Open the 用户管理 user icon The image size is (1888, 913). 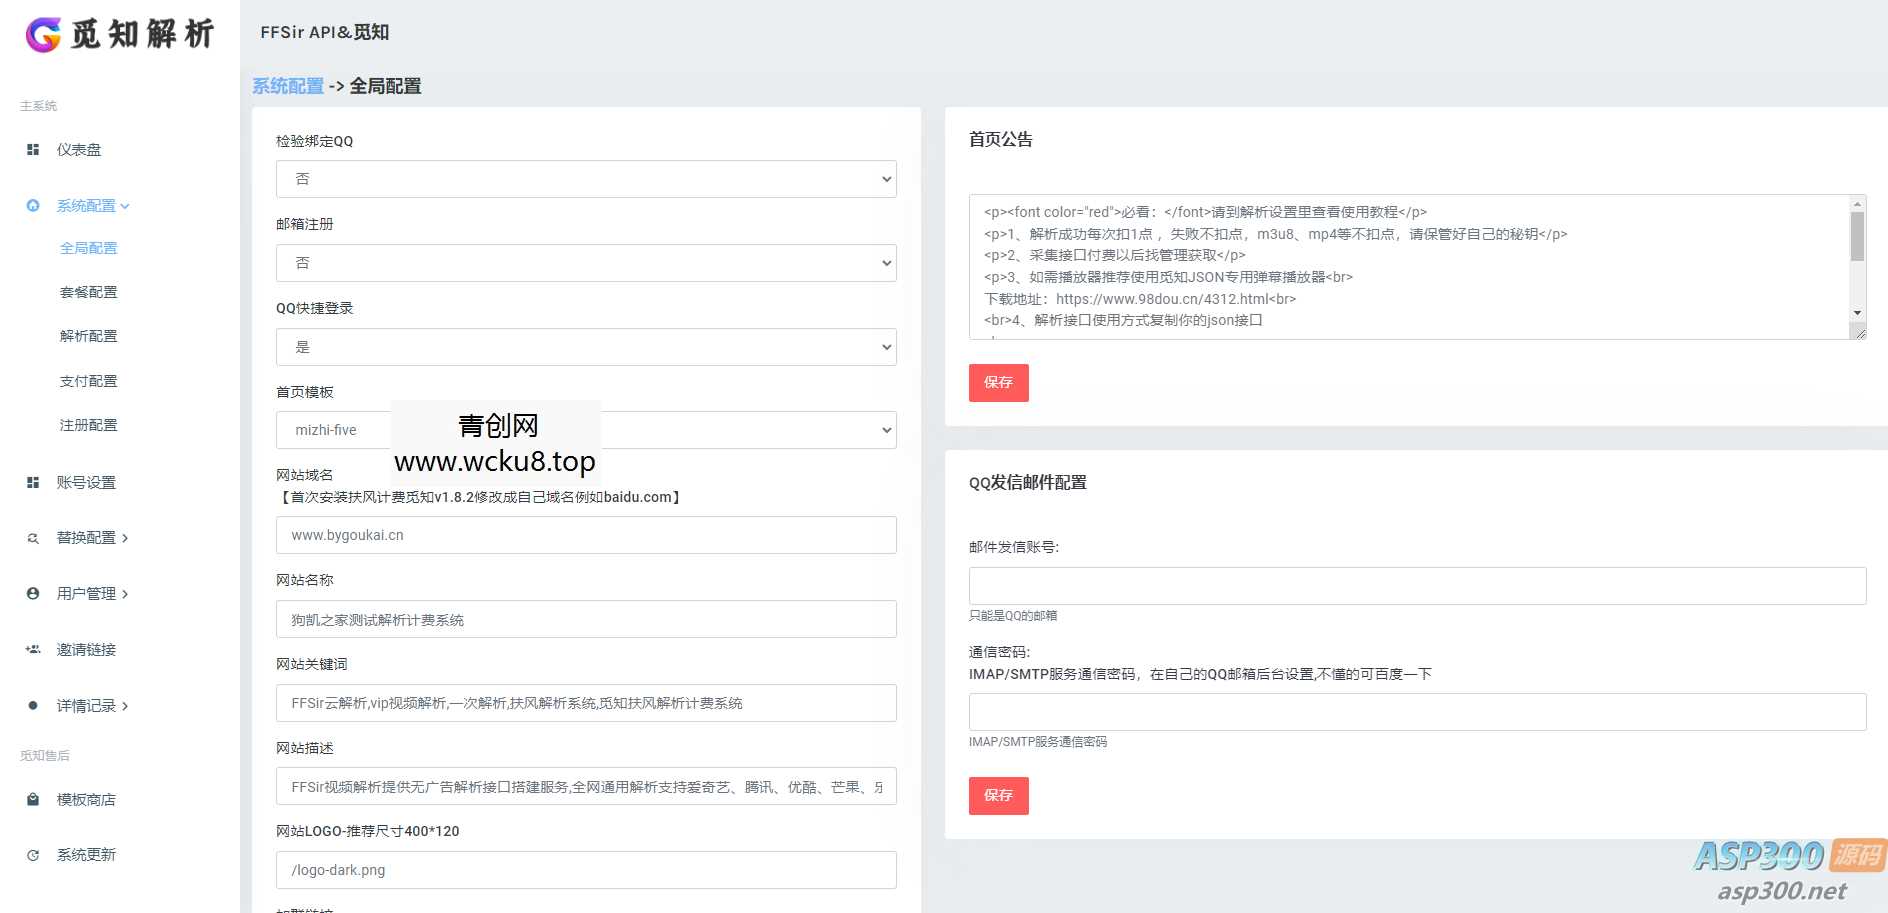click(x=33, y=593)
